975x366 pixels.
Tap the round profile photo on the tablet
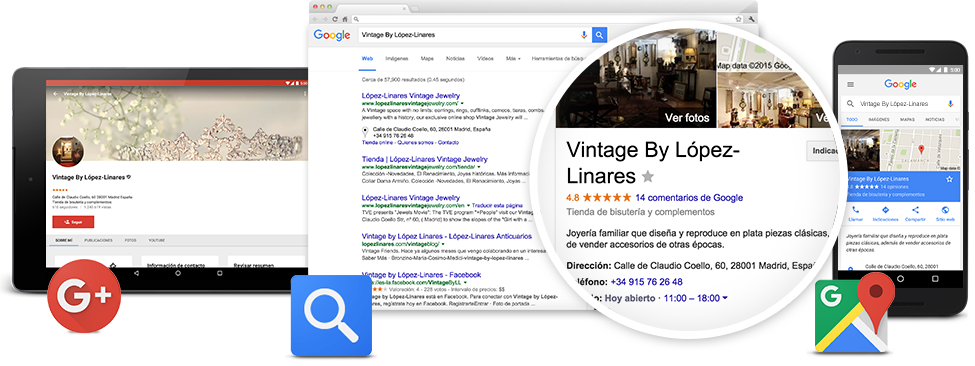(68, 152)
